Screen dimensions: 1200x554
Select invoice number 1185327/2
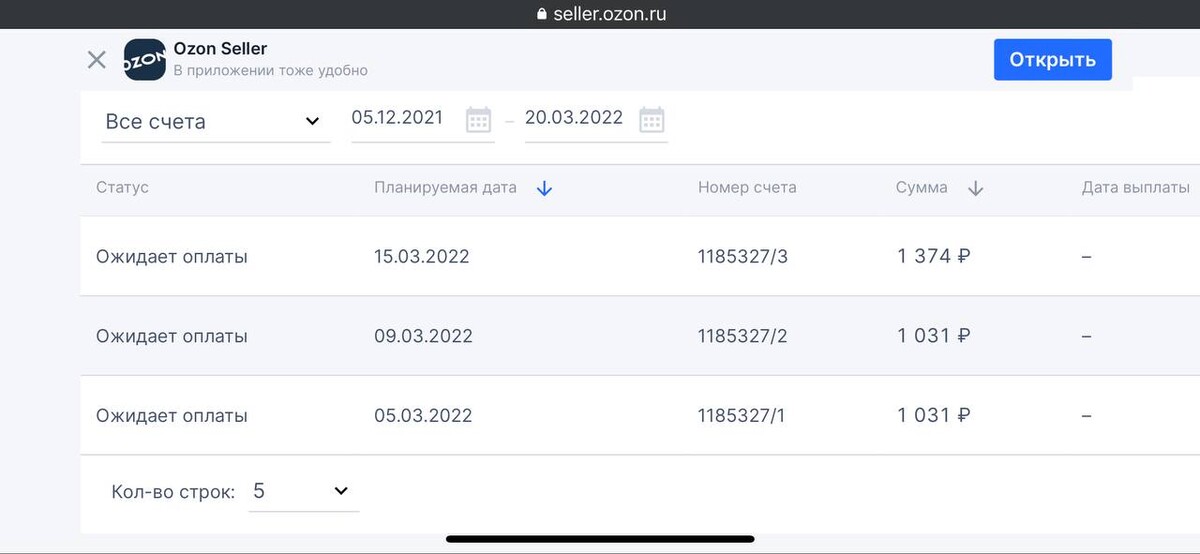[742, 336]
